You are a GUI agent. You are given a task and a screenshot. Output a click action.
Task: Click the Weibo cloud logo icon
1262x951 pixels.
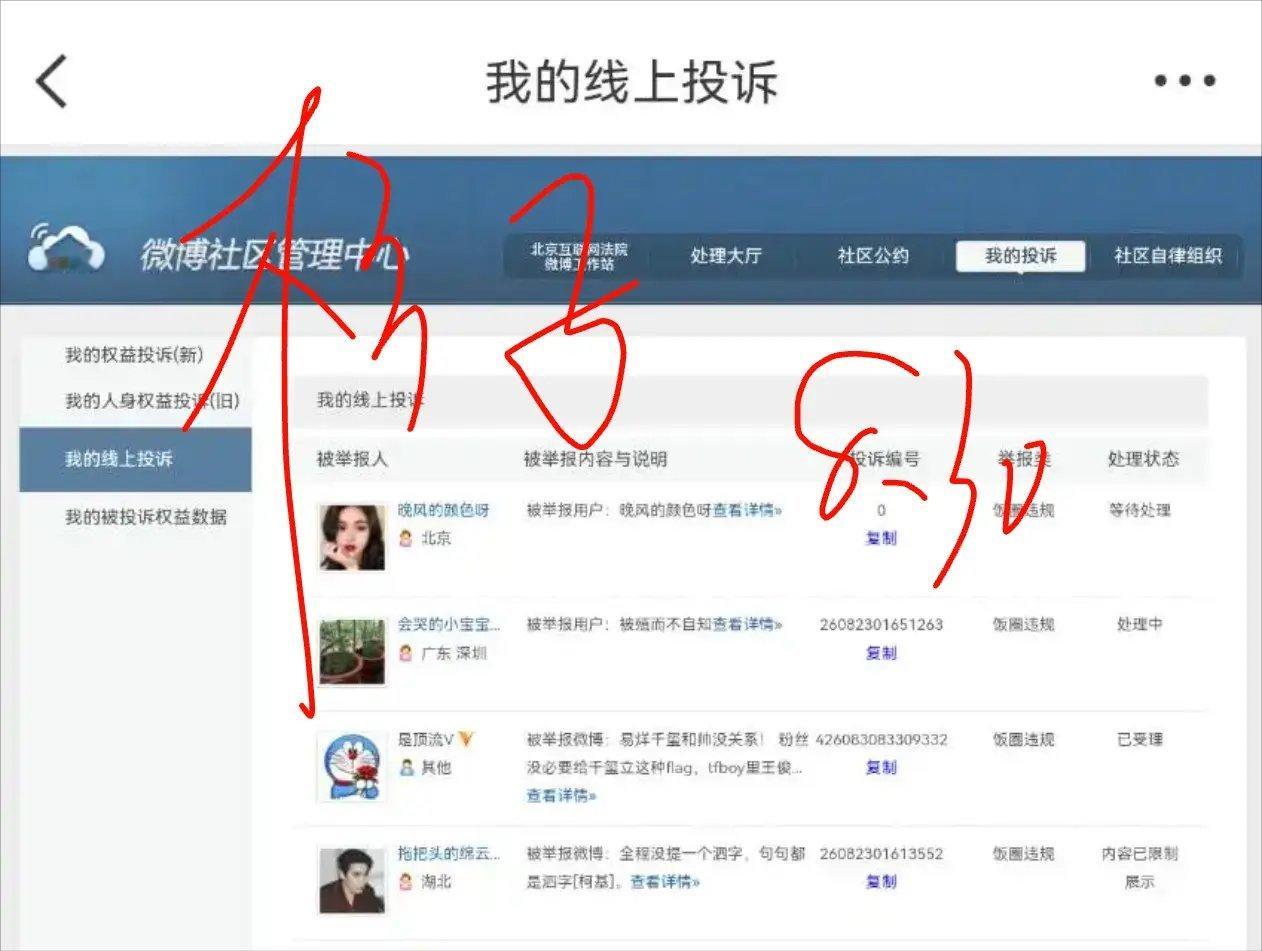coord(66,248)
